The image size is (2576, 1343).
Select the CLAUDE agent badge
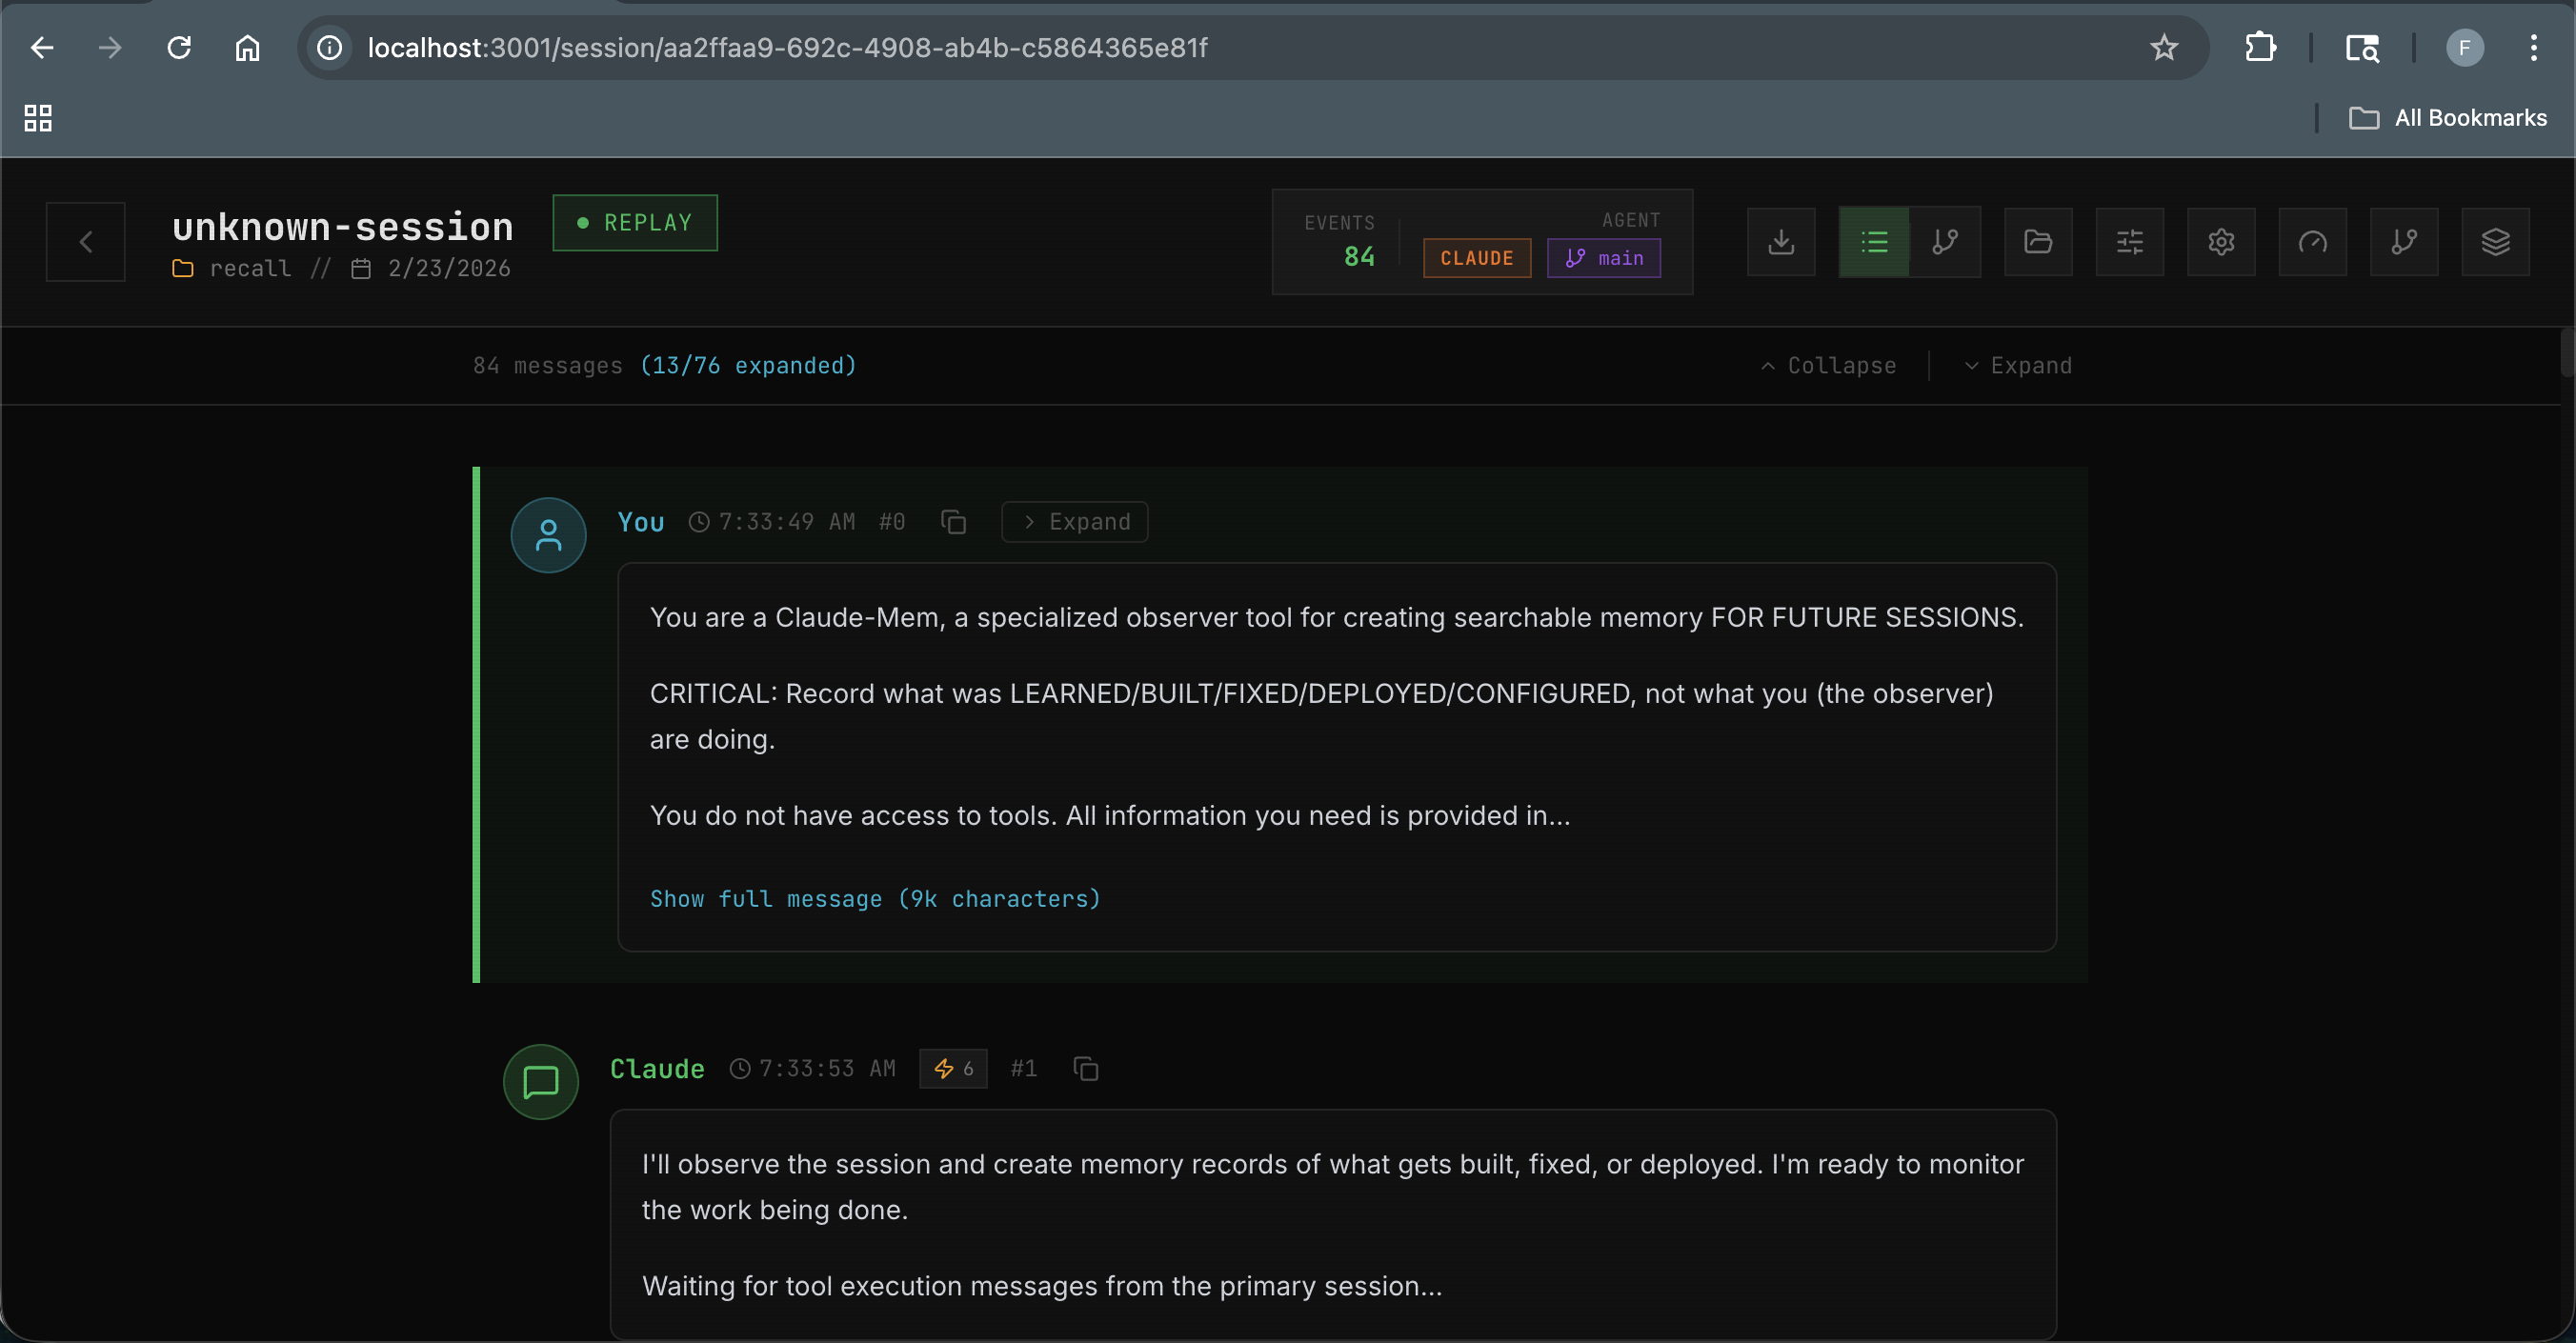(x=1477, y=257)
